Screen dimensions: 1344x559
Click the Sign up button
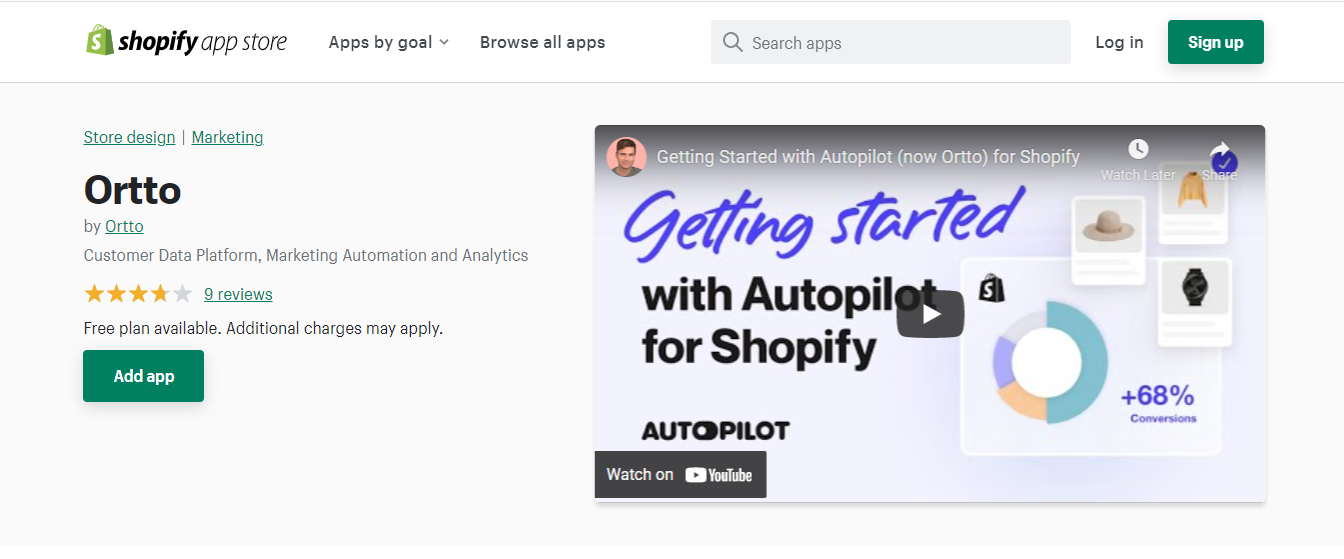coord(1215,42)
